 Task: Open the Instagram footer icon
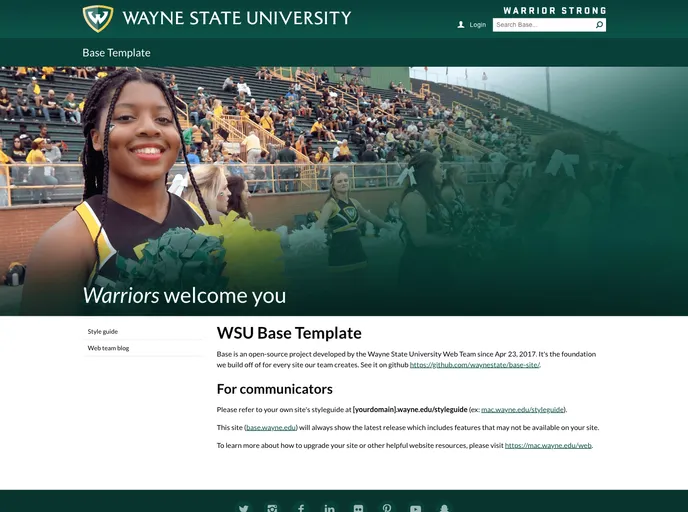pos(272,508)
